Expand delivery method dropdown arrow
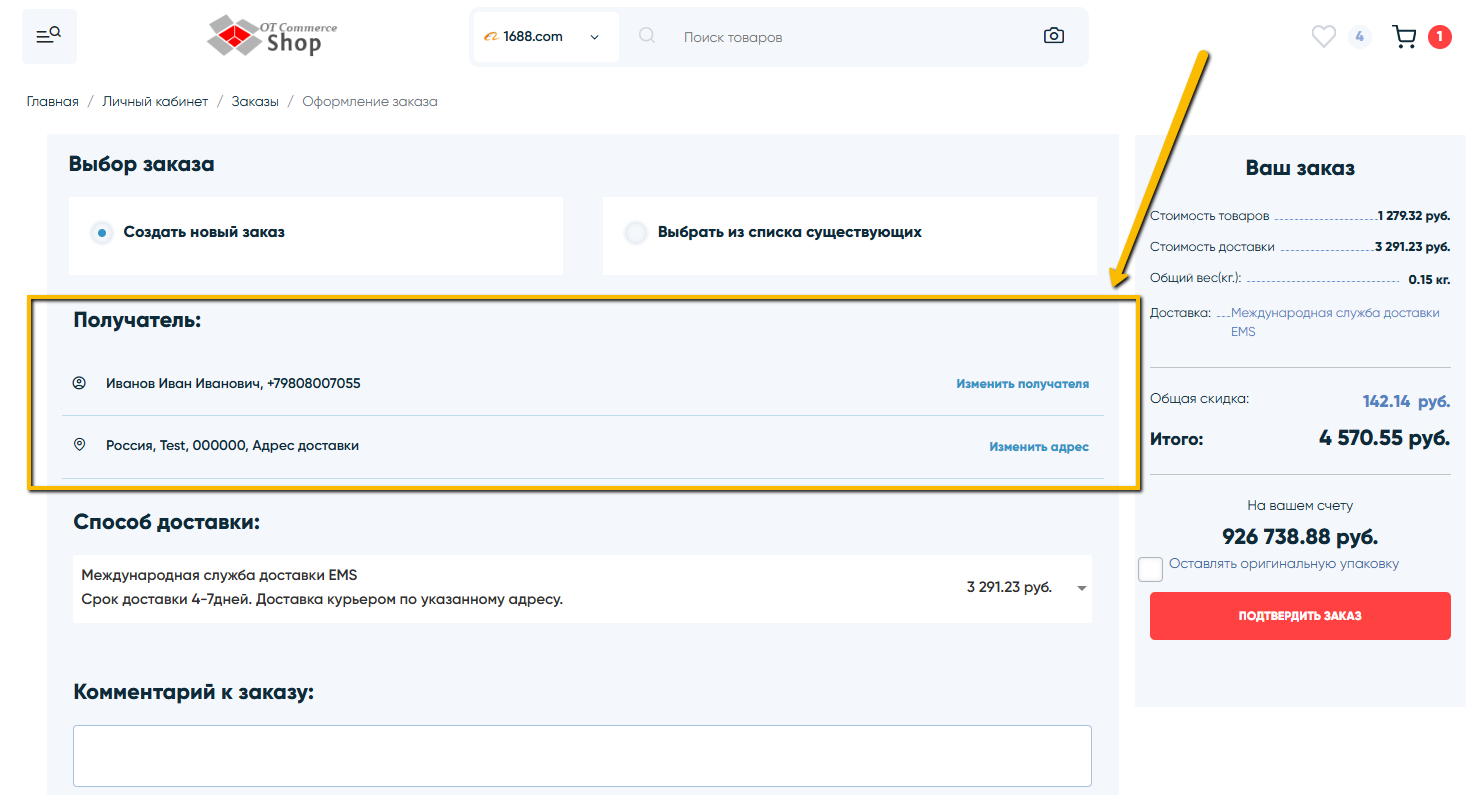The width and height of the screenshot is (1482, 795). pyautogui.click(x=1081, y=588)
